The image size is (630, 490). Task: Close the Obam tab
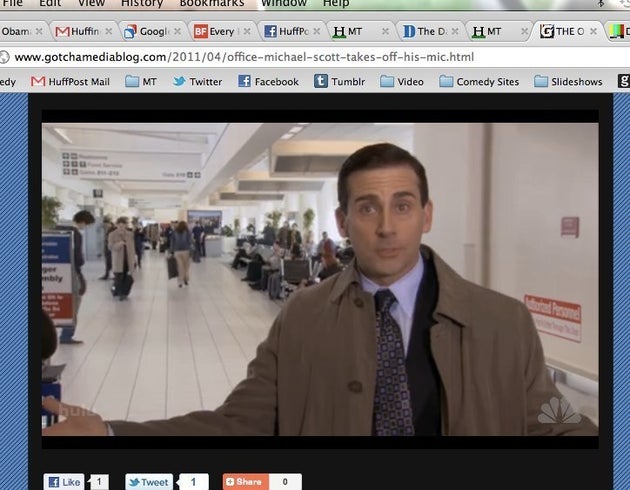tap(39, 31)
